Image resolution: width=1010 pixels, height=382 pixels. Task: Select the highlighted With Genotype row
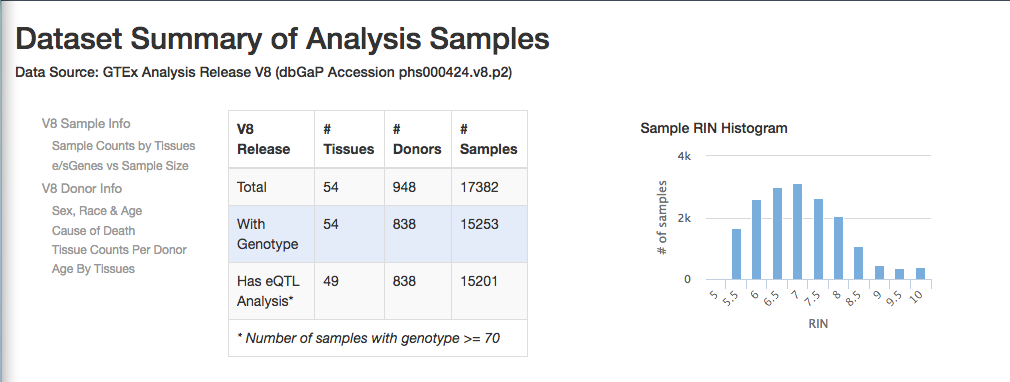(x=377, y=234)
